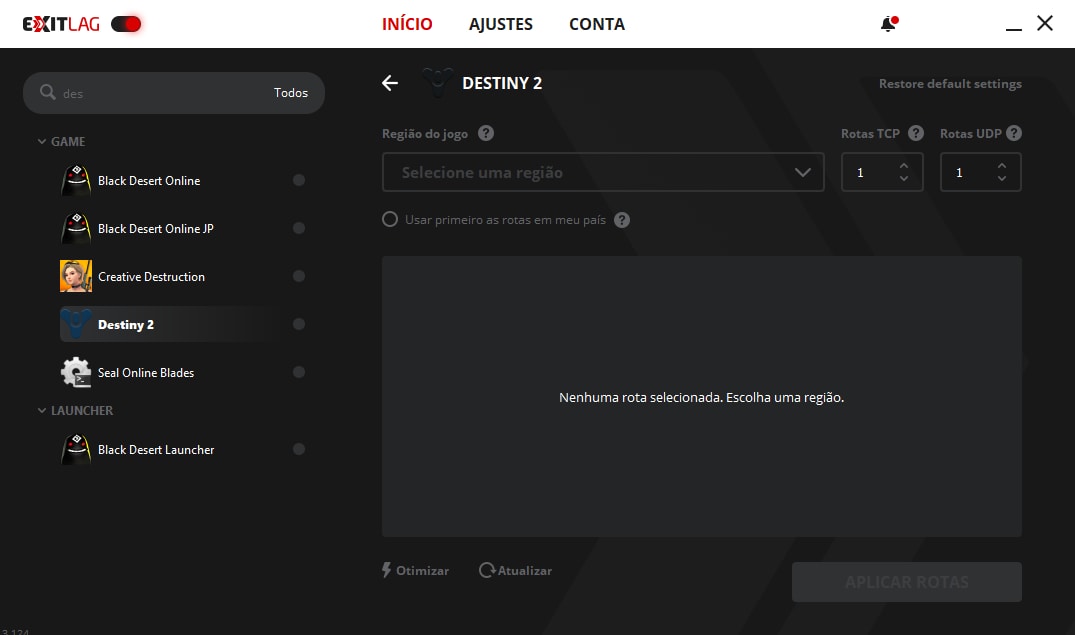Image resolution: width=1075 pixels, height=635 pixels.
Task: Click the notification bell icon
Action: click(887, 24)
